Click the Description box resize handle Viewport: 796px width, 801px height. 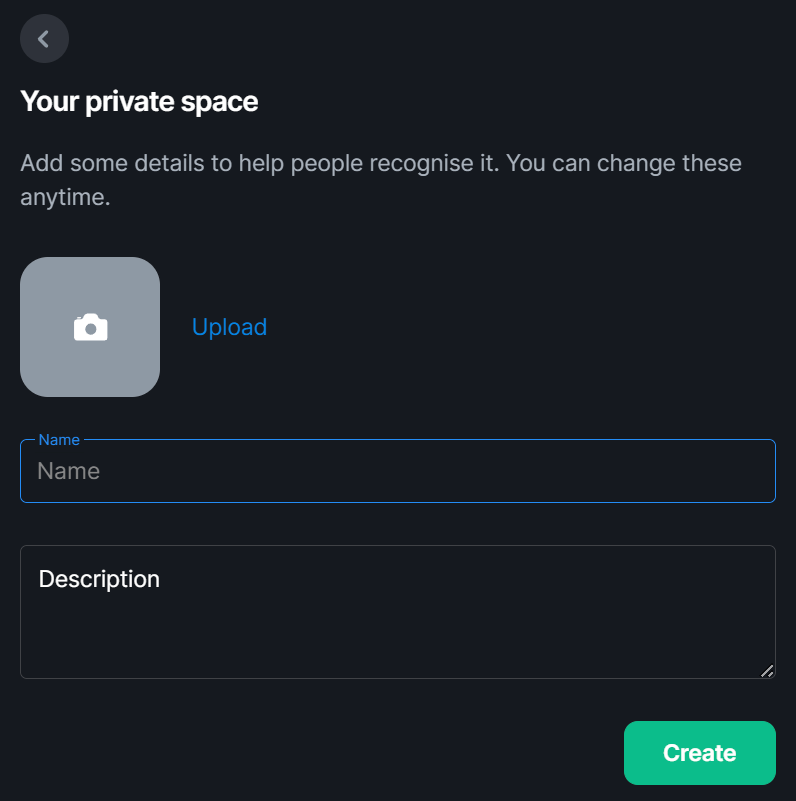(x=767, y=671)
